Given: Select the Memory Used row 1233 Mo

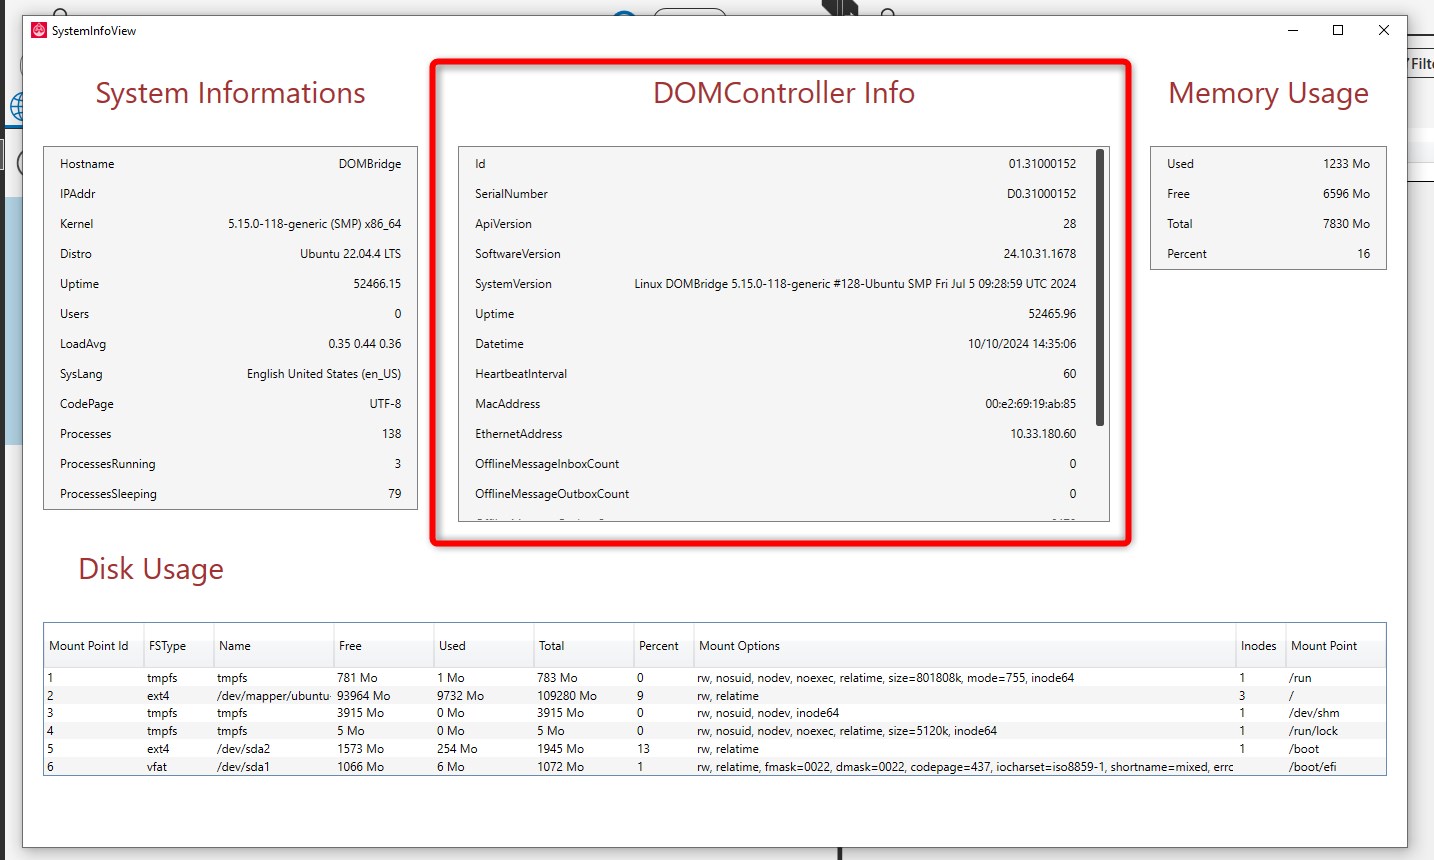Looking at the screenshot, I should (1268, 164).
